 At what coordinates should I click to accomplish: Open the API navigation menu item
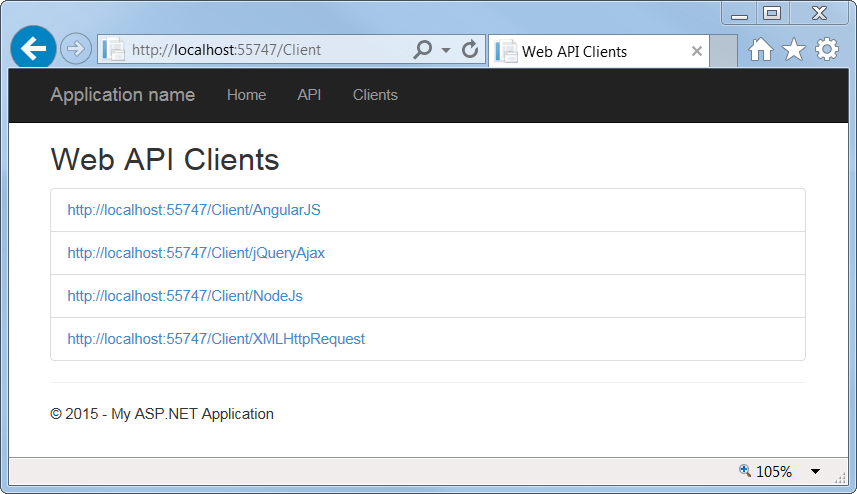click(309, 95)
